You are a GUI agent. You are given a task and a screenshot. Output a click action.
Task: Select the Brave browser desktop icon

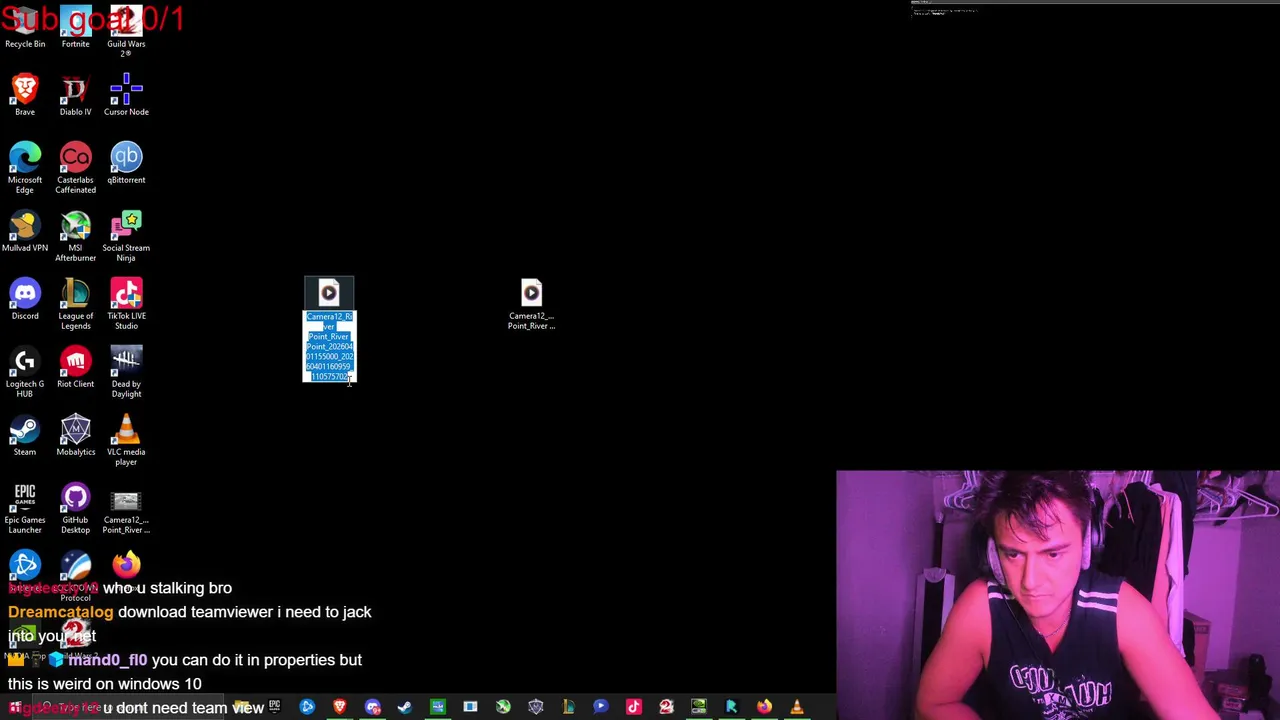point(25,95)
